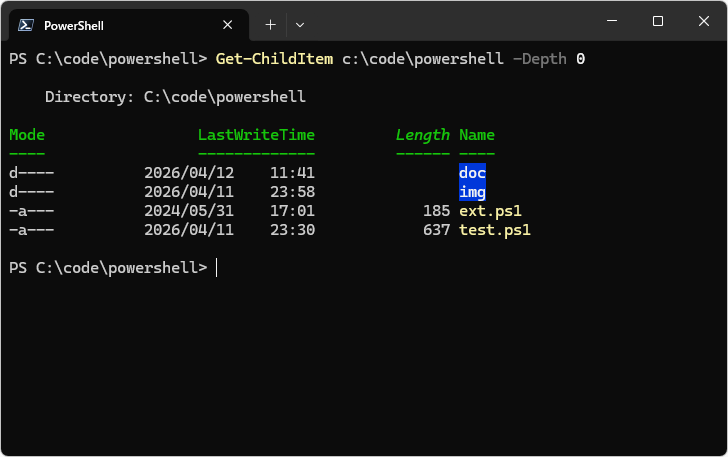Click the Mode column header
Viewport: 728px width, 457px height.
[27, 135]
